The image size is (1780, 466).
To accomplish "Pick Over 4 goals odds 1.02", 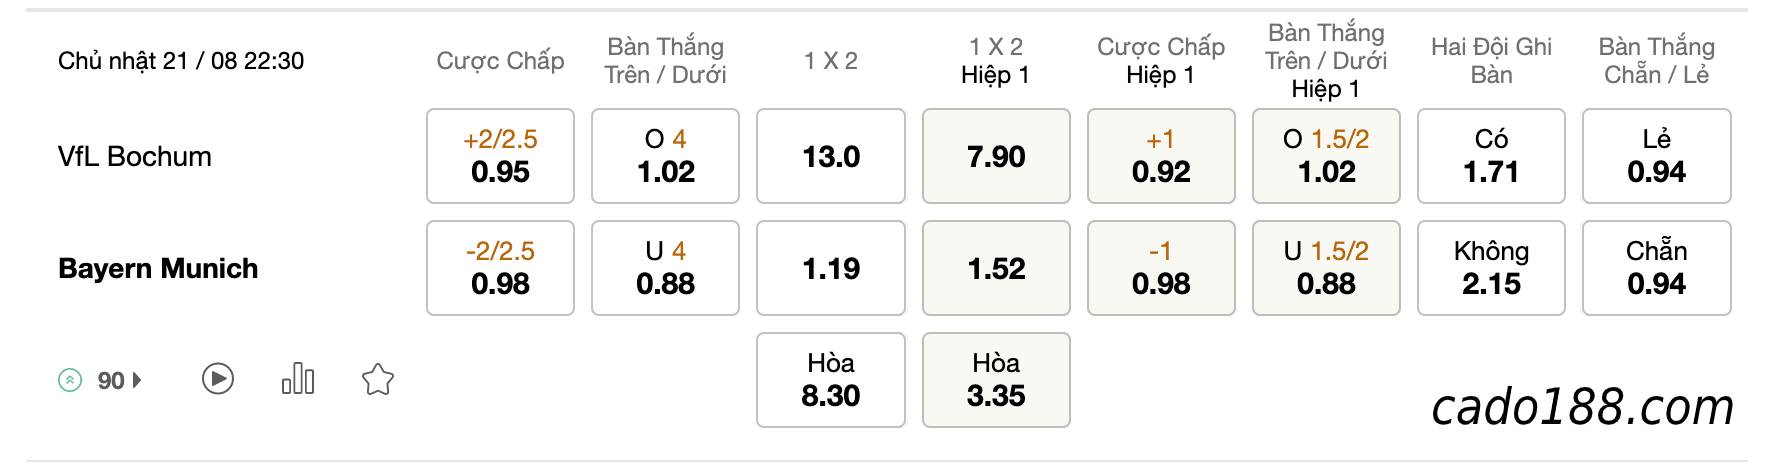I will point(666,156).
